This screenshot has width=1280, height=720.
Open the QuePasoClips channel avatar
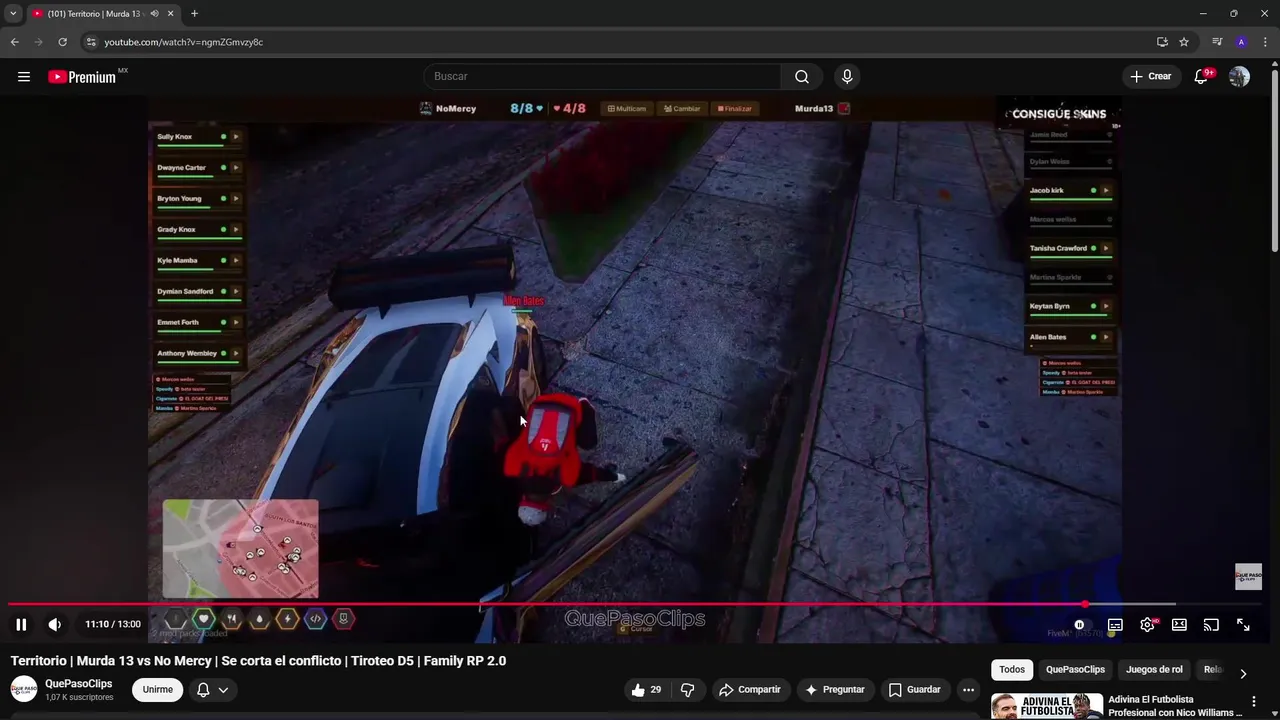24,689
